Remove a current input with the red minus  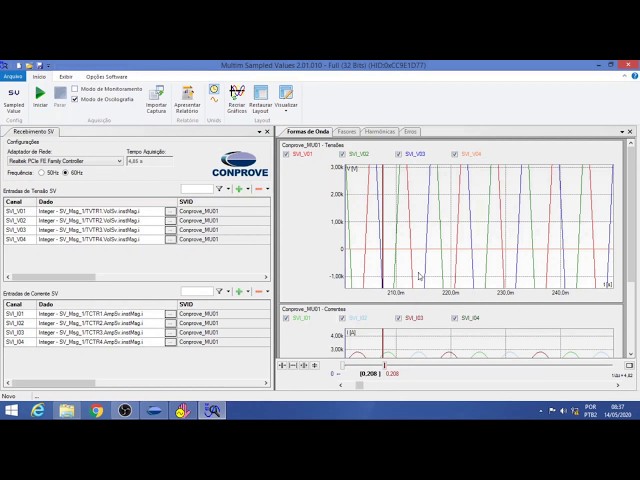(258, 291)
